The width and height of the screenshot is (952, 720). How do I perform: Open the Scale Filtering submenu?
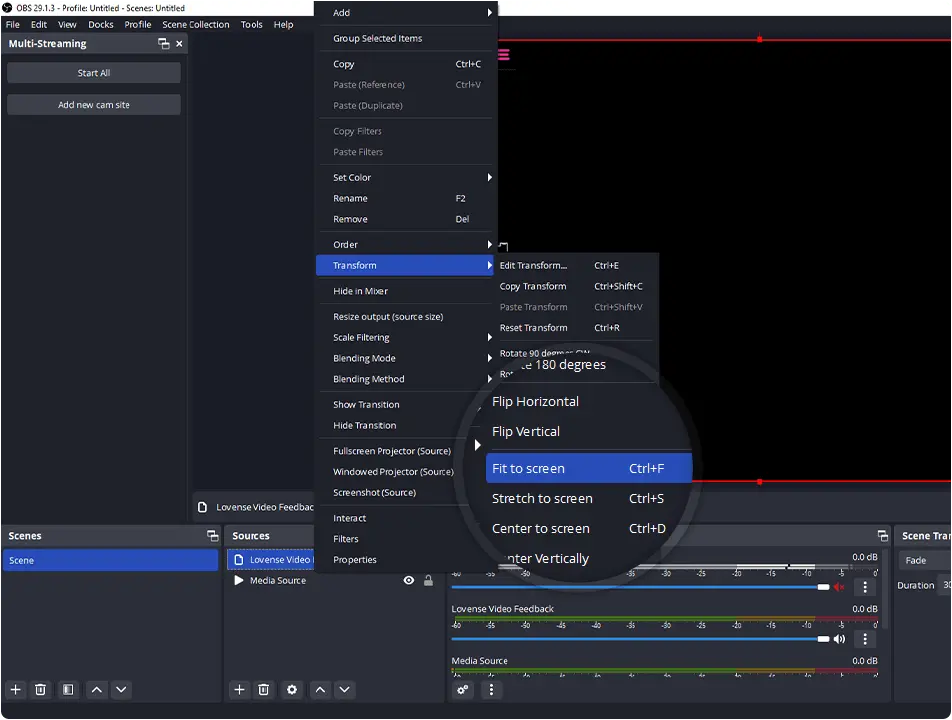click(x=404, y=338)
